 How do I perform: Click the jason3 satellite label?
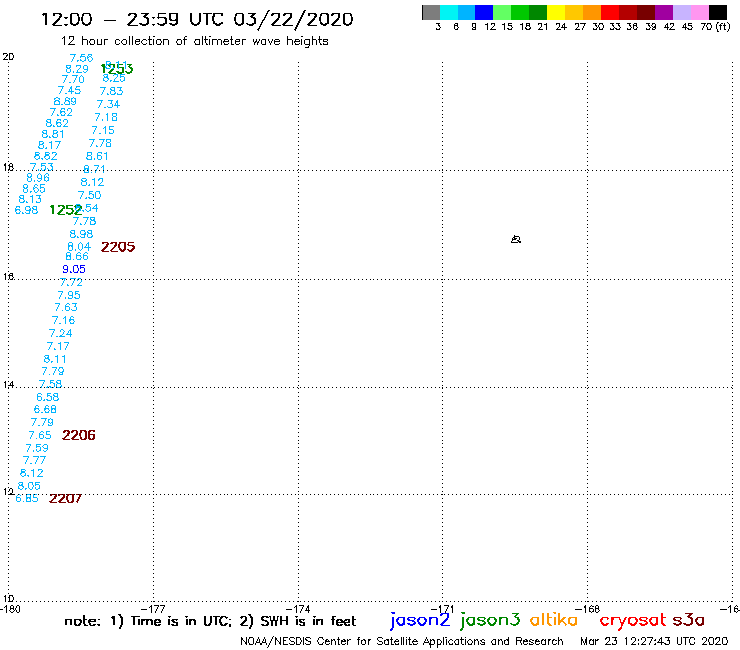pos(490,620)
